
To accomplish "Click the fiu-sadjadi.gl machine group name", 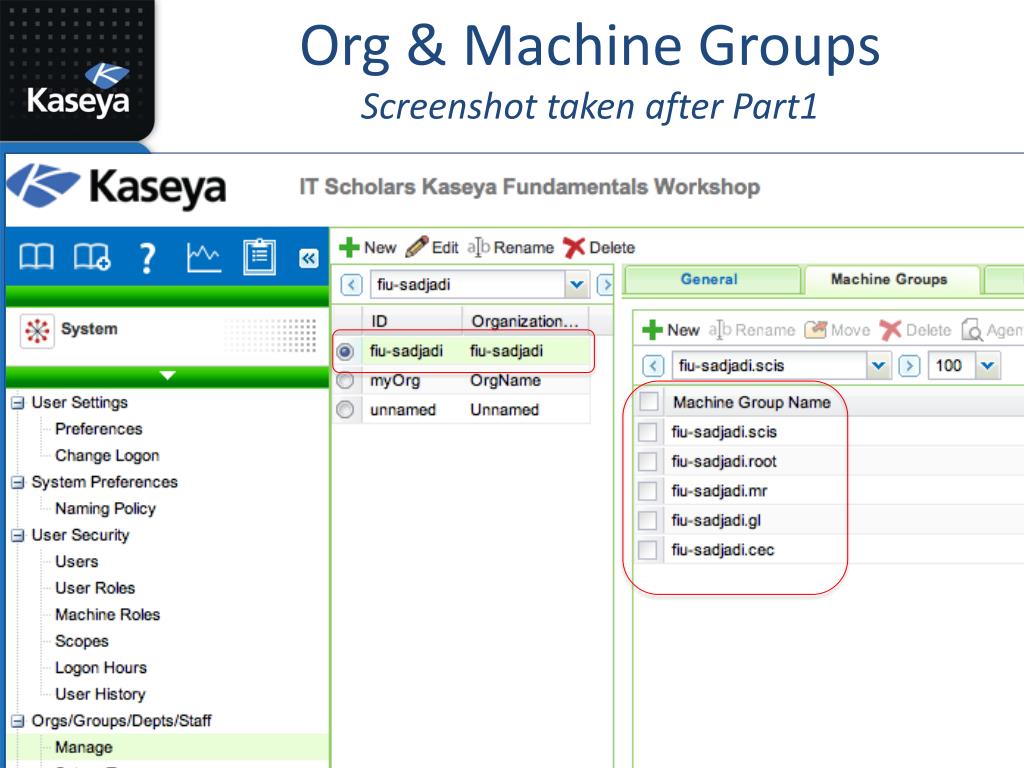I will [x=716, y=520].
